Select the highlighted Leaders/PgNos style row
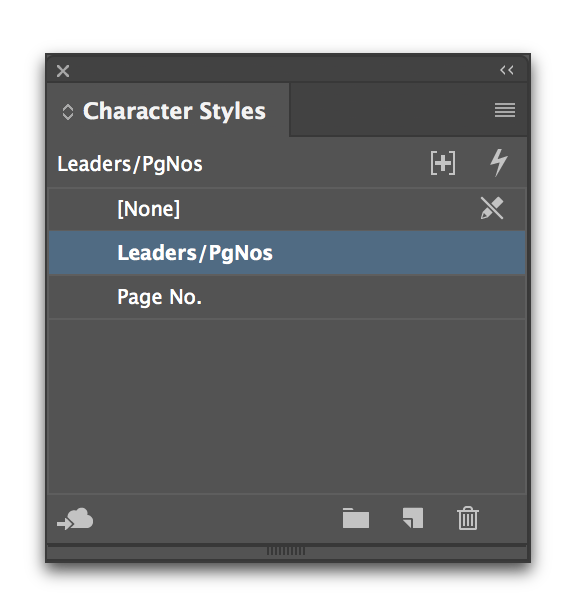The image size is (577, 615). pyautogui.click(x=287, y=253)
